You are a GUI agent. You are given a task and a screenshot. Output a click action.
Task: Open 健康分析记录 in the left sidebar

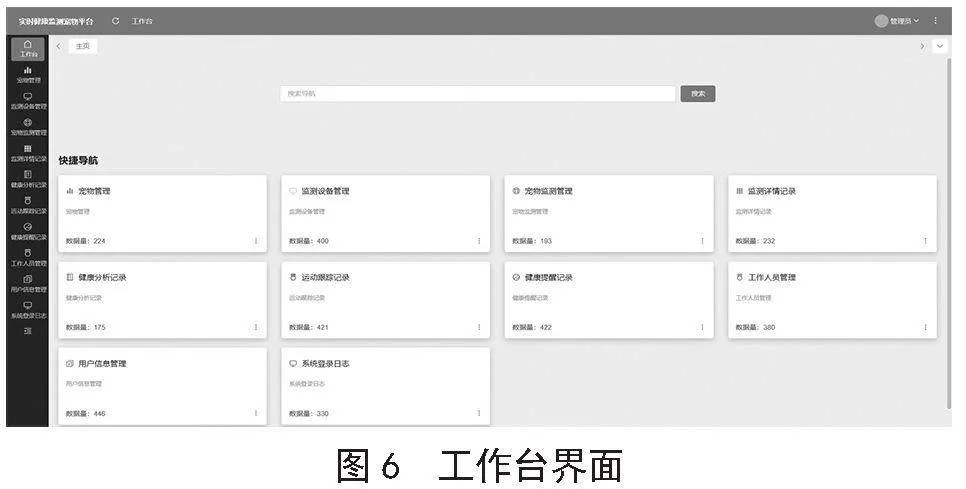(x=28, y=179)
